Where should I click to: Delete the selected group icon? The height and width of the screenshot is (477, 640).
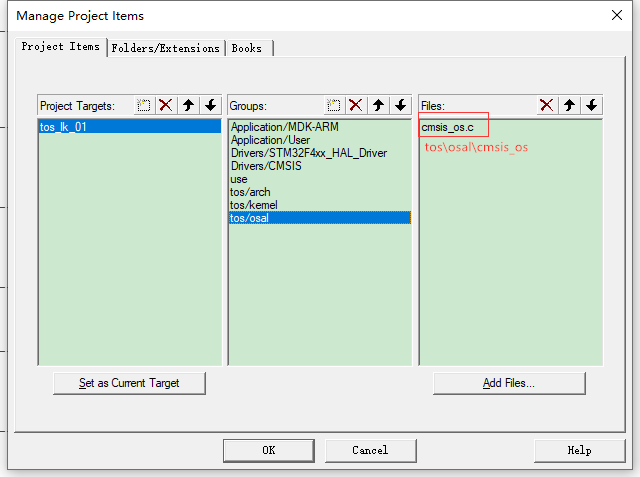[356, 105]
